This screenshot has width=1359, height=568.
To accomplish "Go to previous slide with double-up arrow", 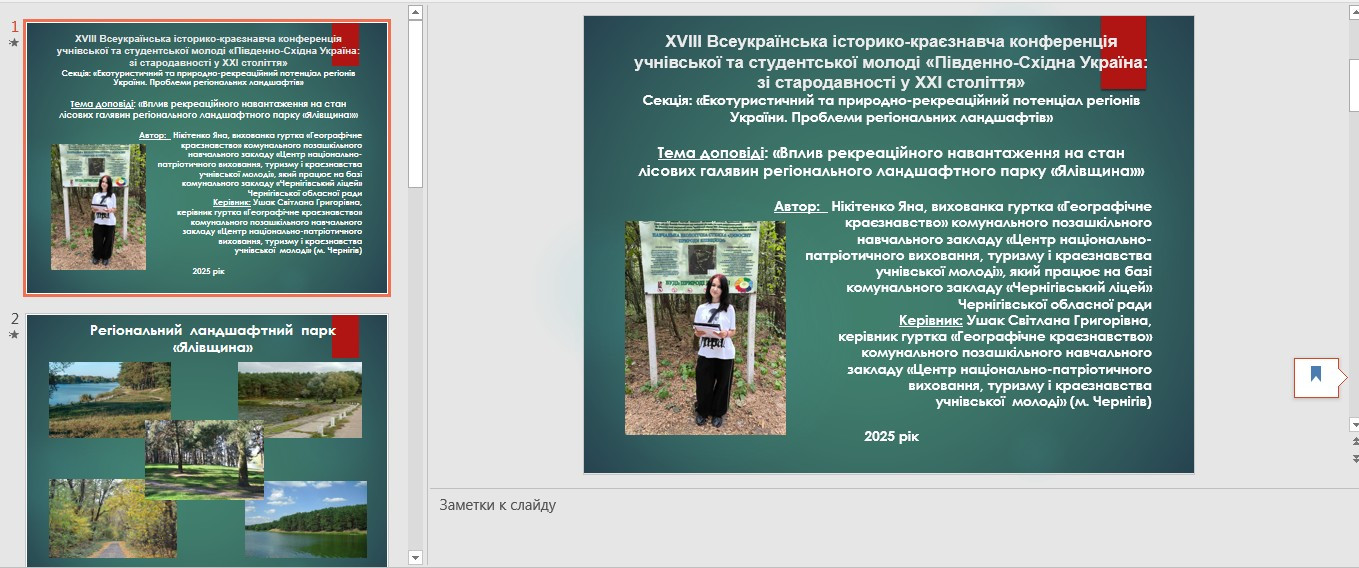I will click(x=1354, y=441).
